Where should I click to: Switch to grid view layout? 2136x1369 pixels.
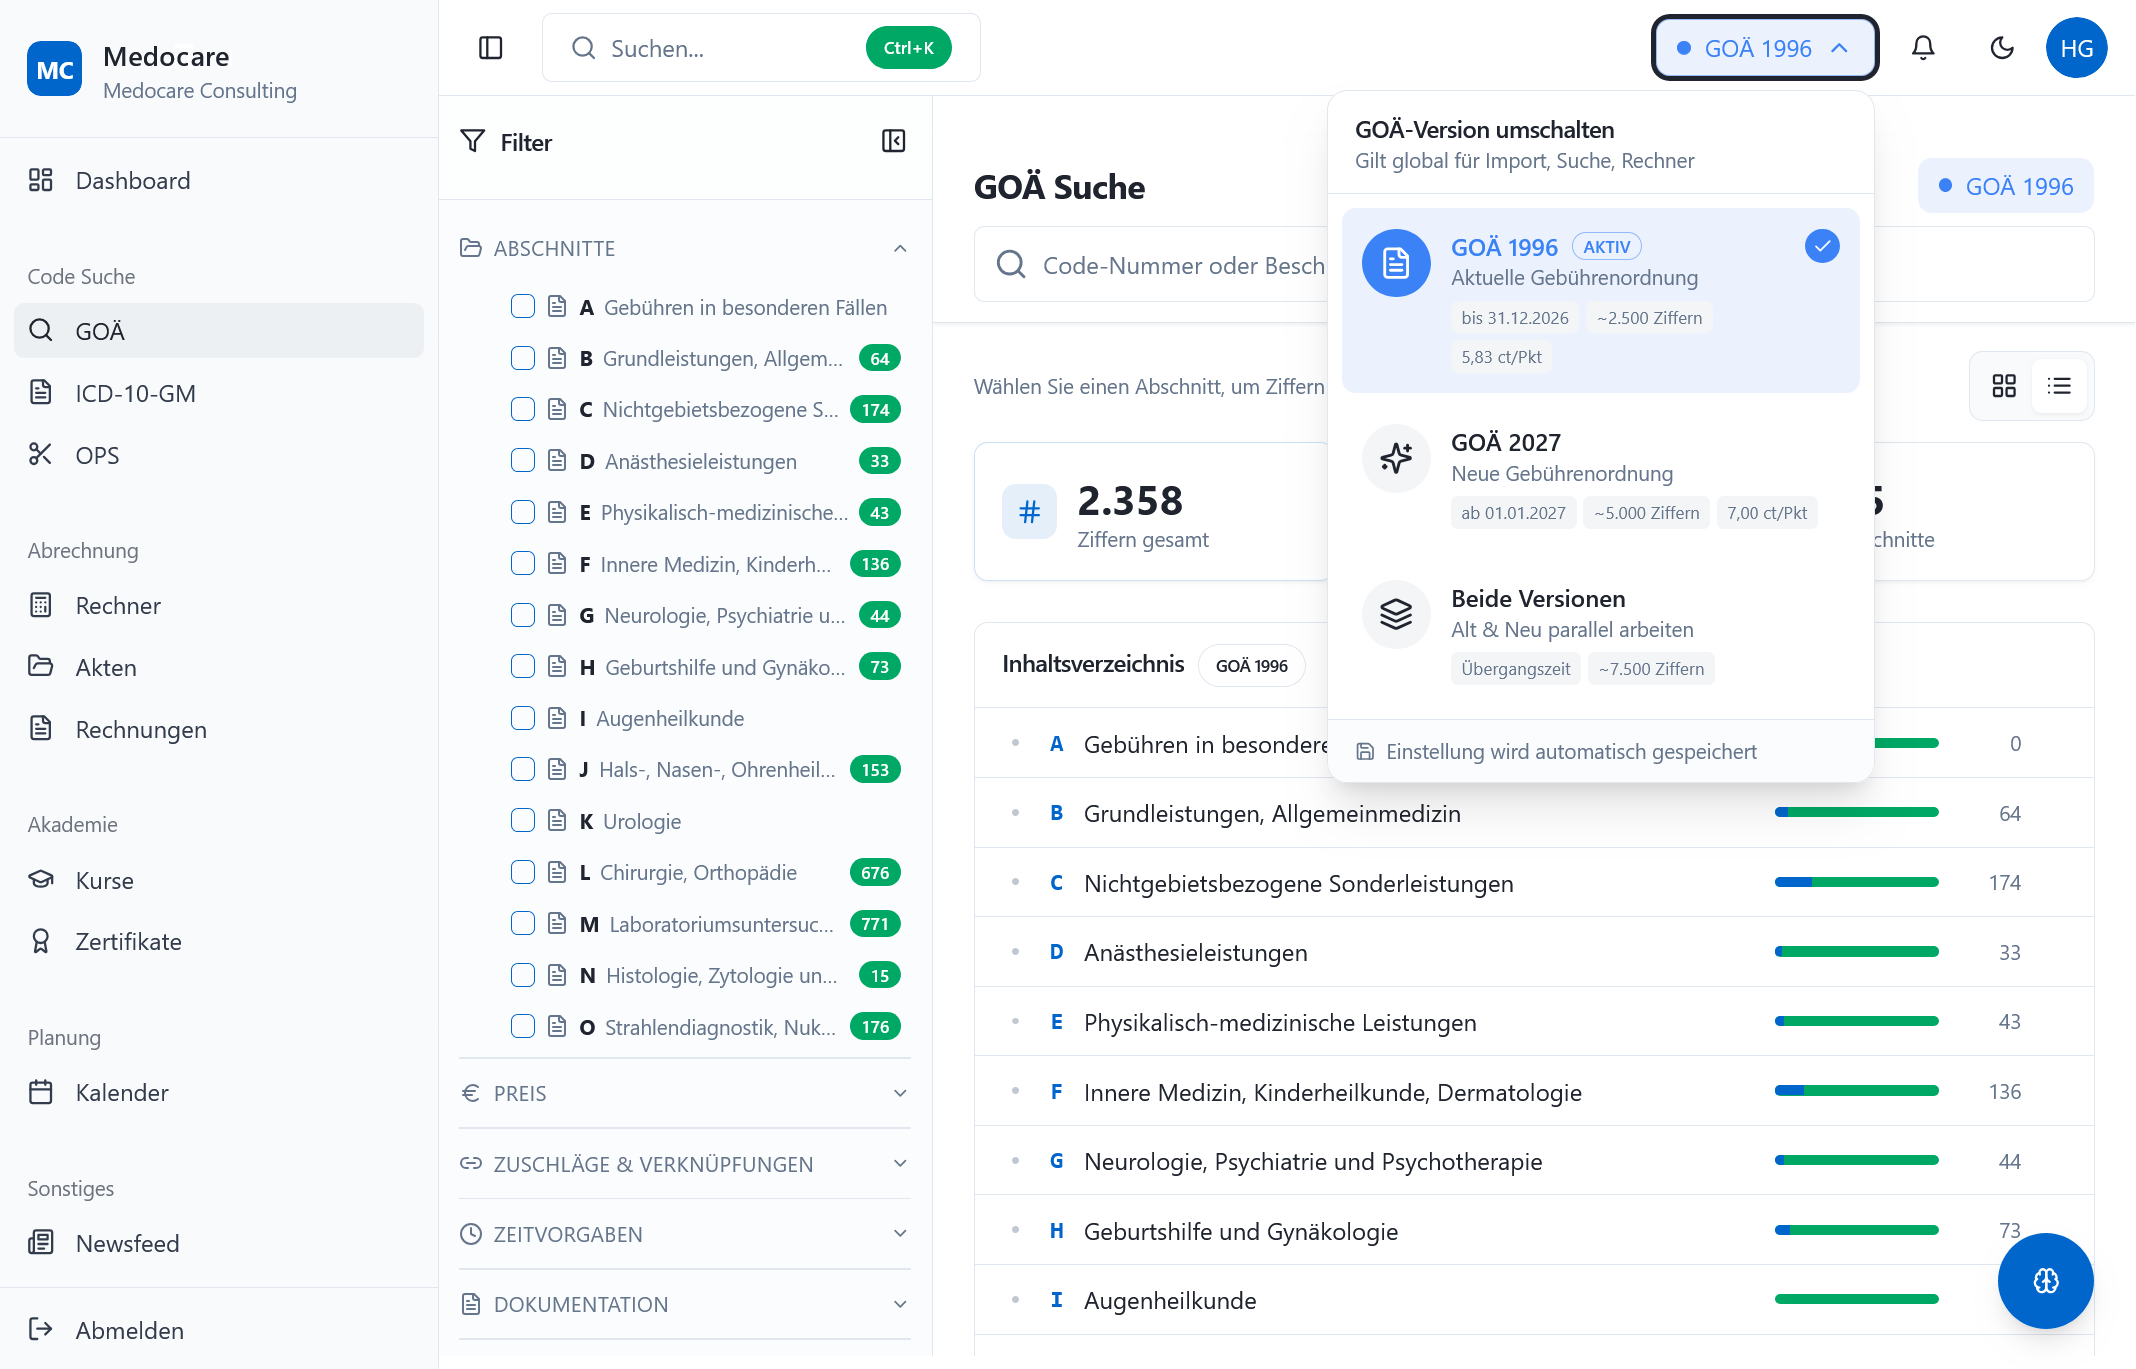2004,386
